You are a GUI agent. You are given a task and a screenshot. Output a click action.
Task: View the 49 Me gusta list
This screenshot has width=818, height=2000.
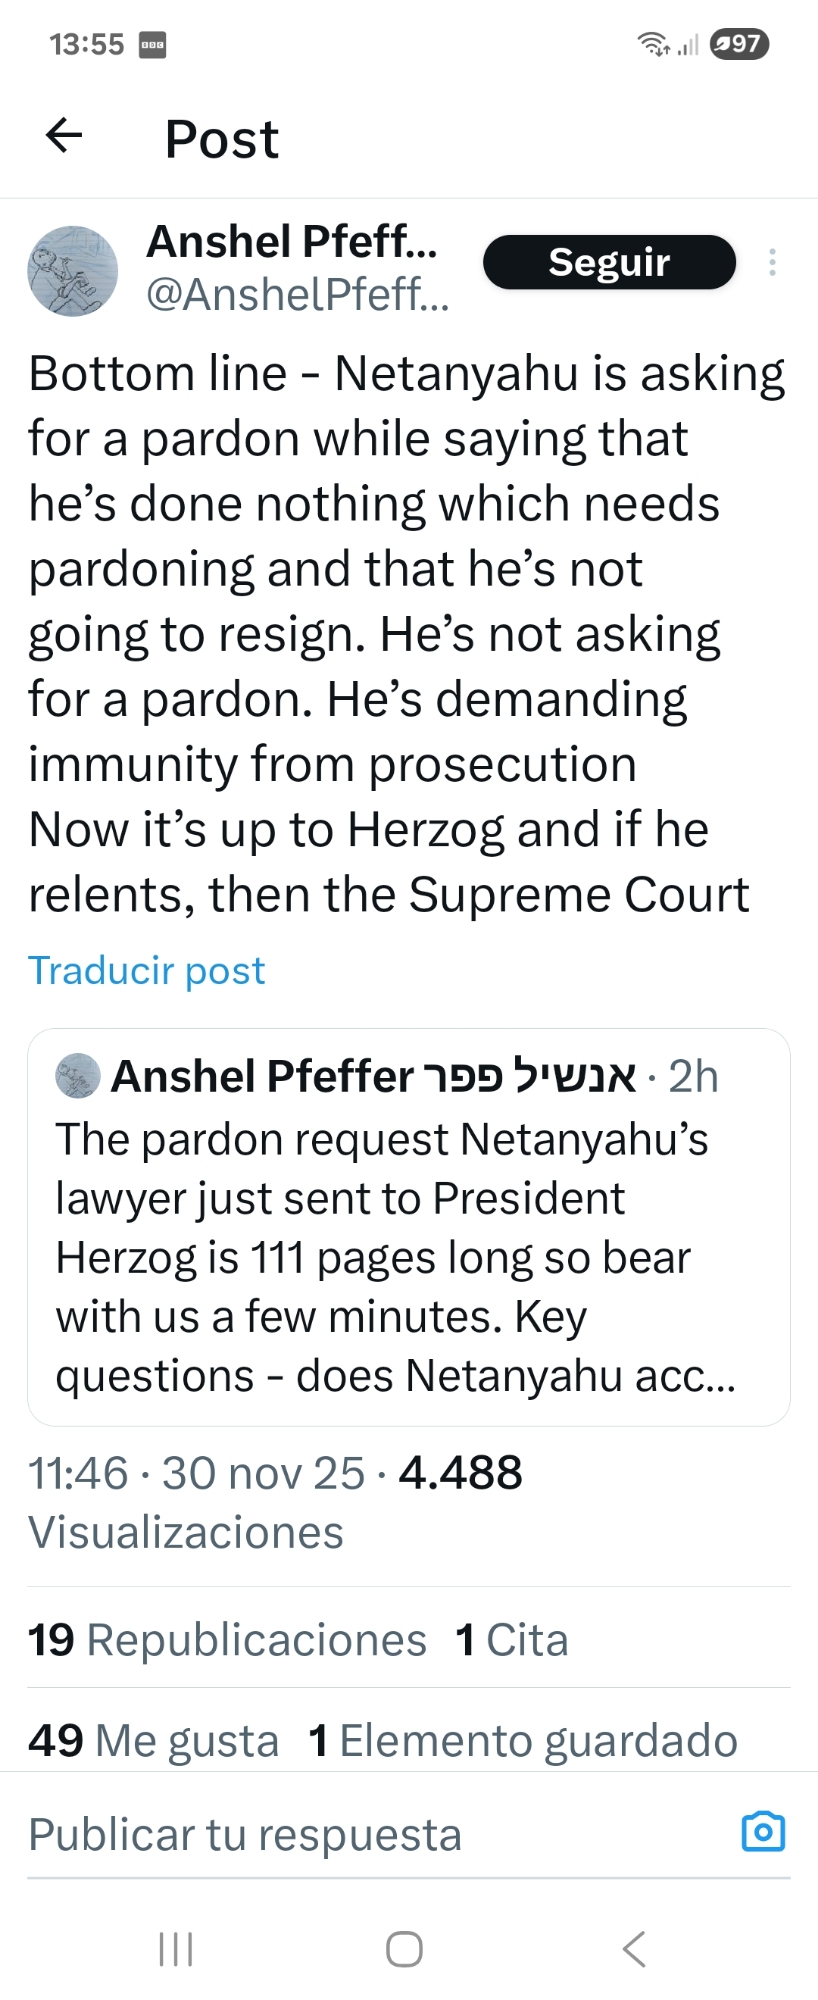(153, 1740)
